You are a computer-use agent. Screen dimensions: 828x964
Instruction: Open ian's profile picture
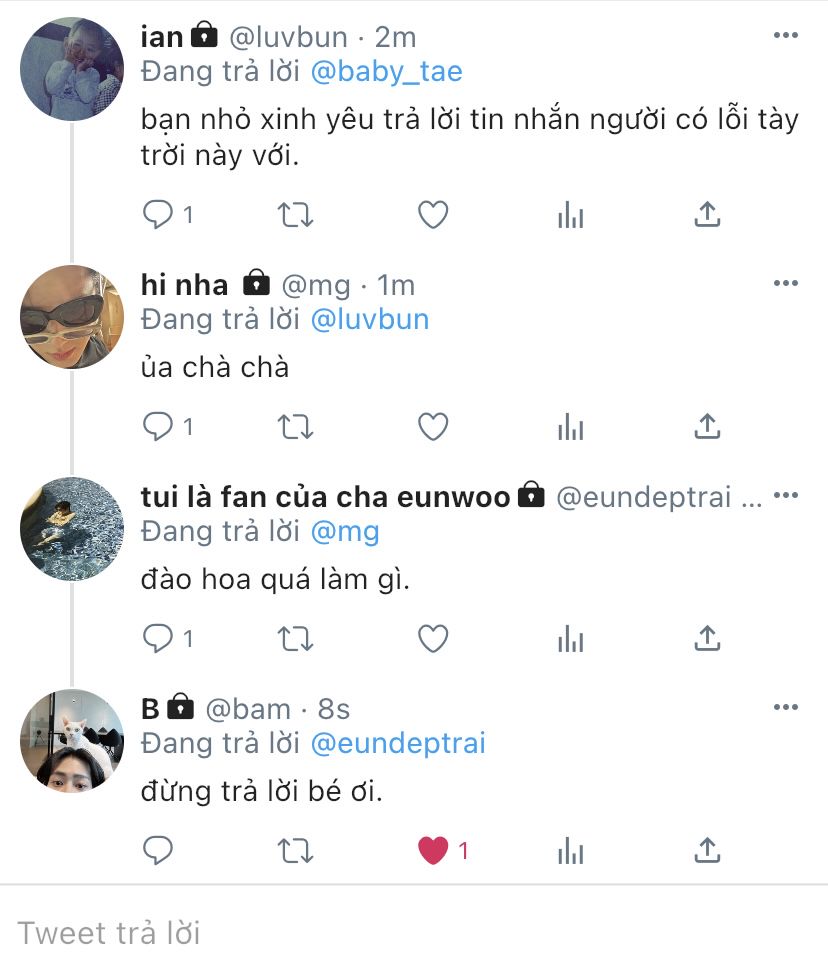pos(72,69)
